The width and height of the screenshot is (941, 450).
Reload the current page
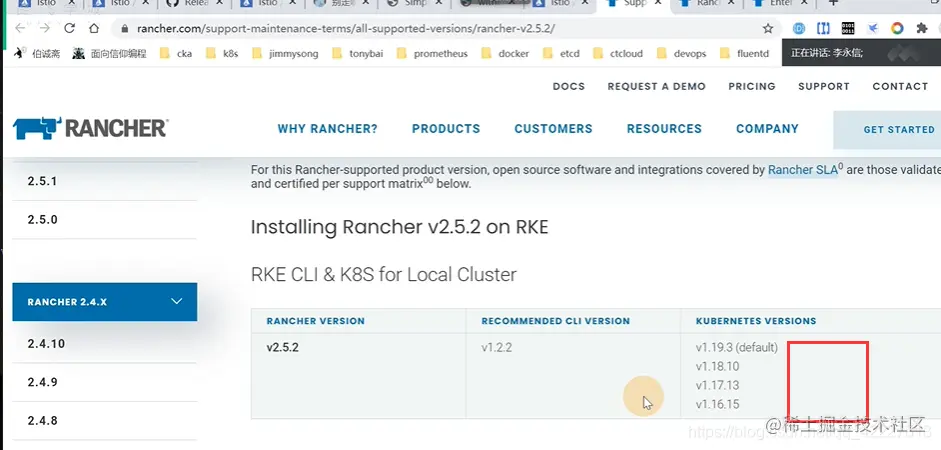[x=69, y=28]
